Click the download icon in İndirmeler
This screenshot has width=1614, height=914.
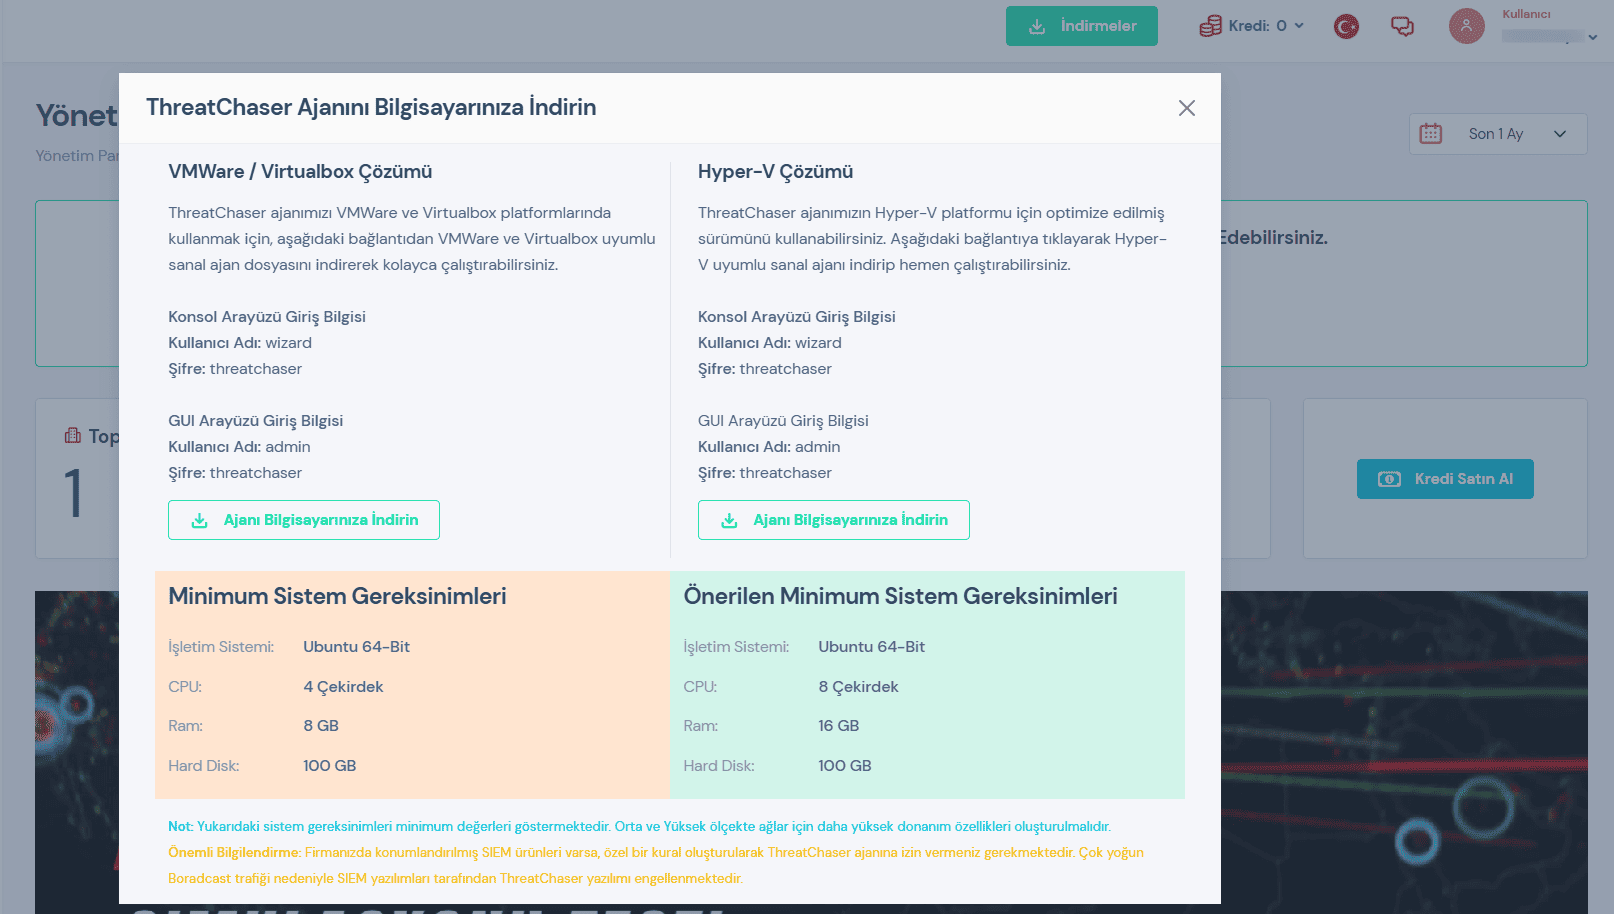click(x=1037, y=26)
